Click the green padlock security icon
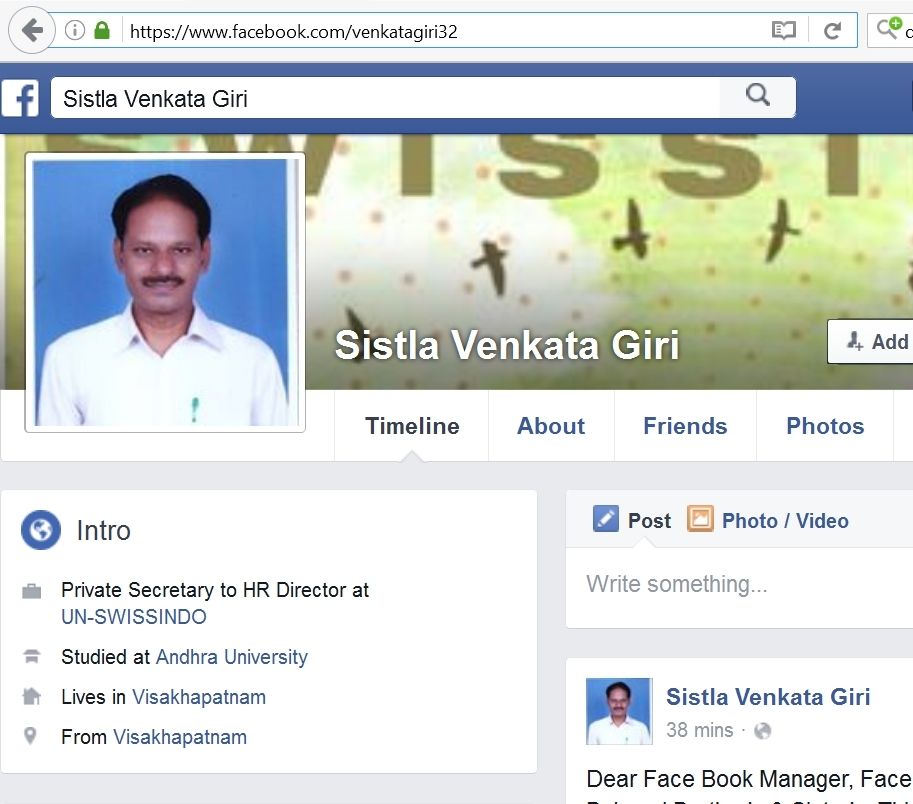Viewport: 913px width, 804px height. point(102,30)
